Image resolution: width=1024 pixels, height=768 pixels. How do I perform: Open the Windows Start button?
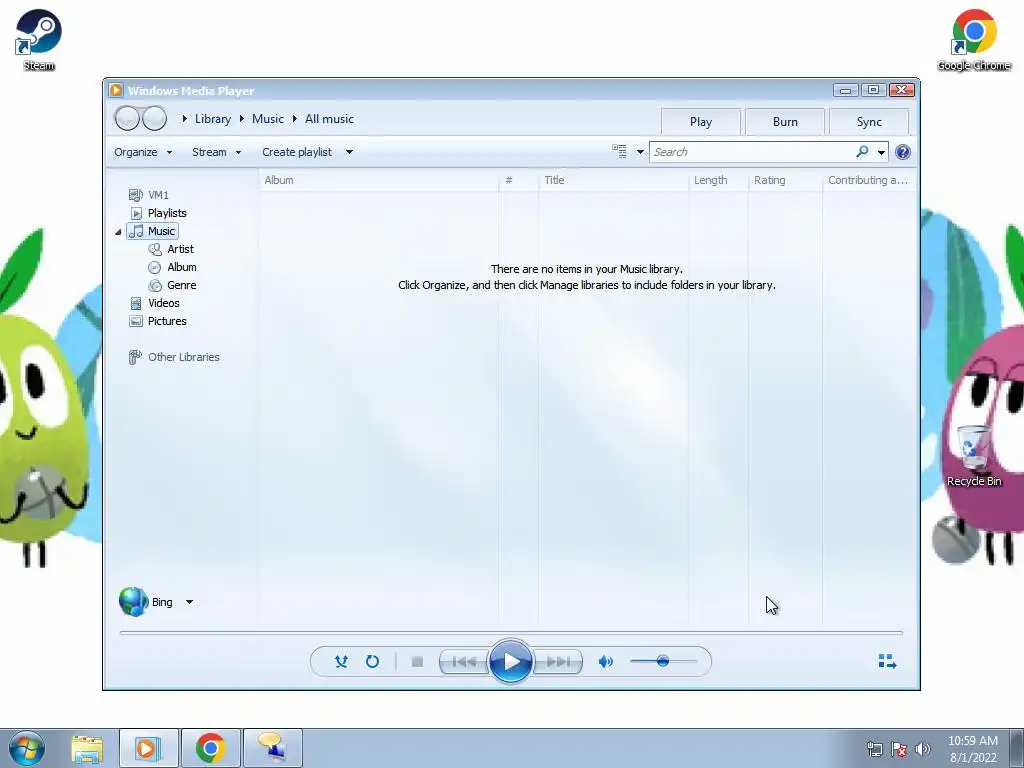point(27,748)
